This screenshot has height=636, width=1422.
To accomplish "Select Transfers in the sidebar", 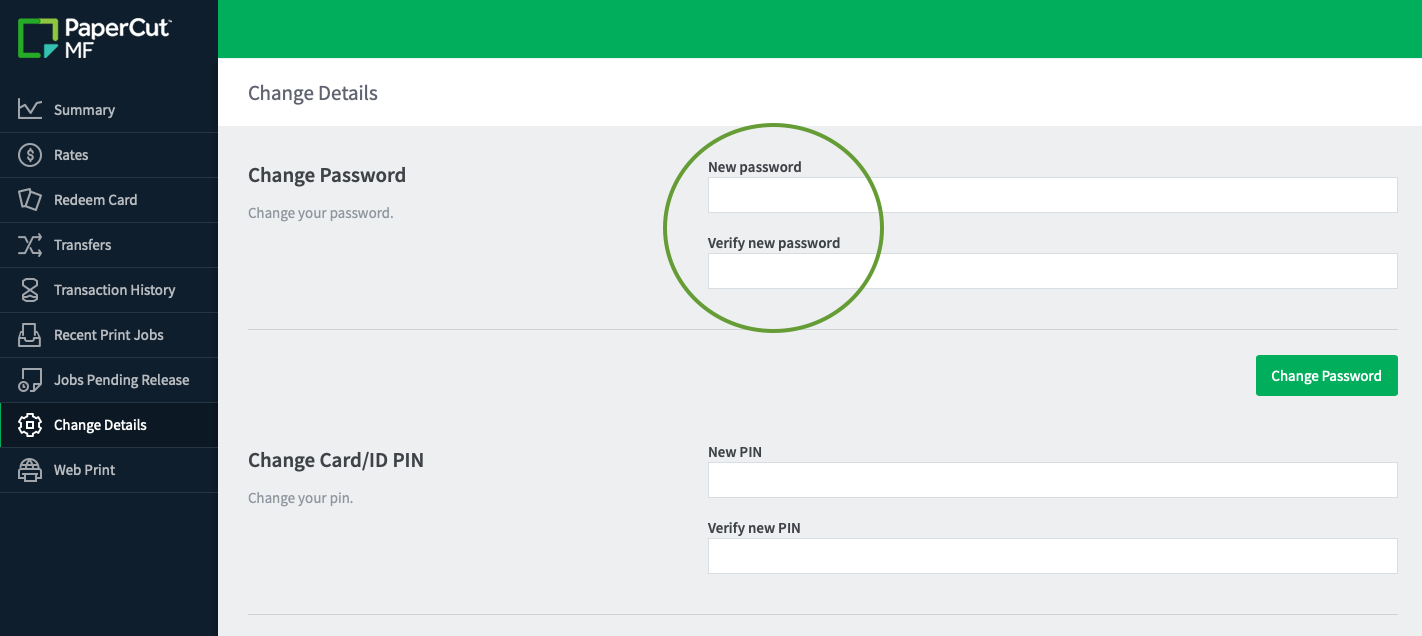I will click(109, 245).
